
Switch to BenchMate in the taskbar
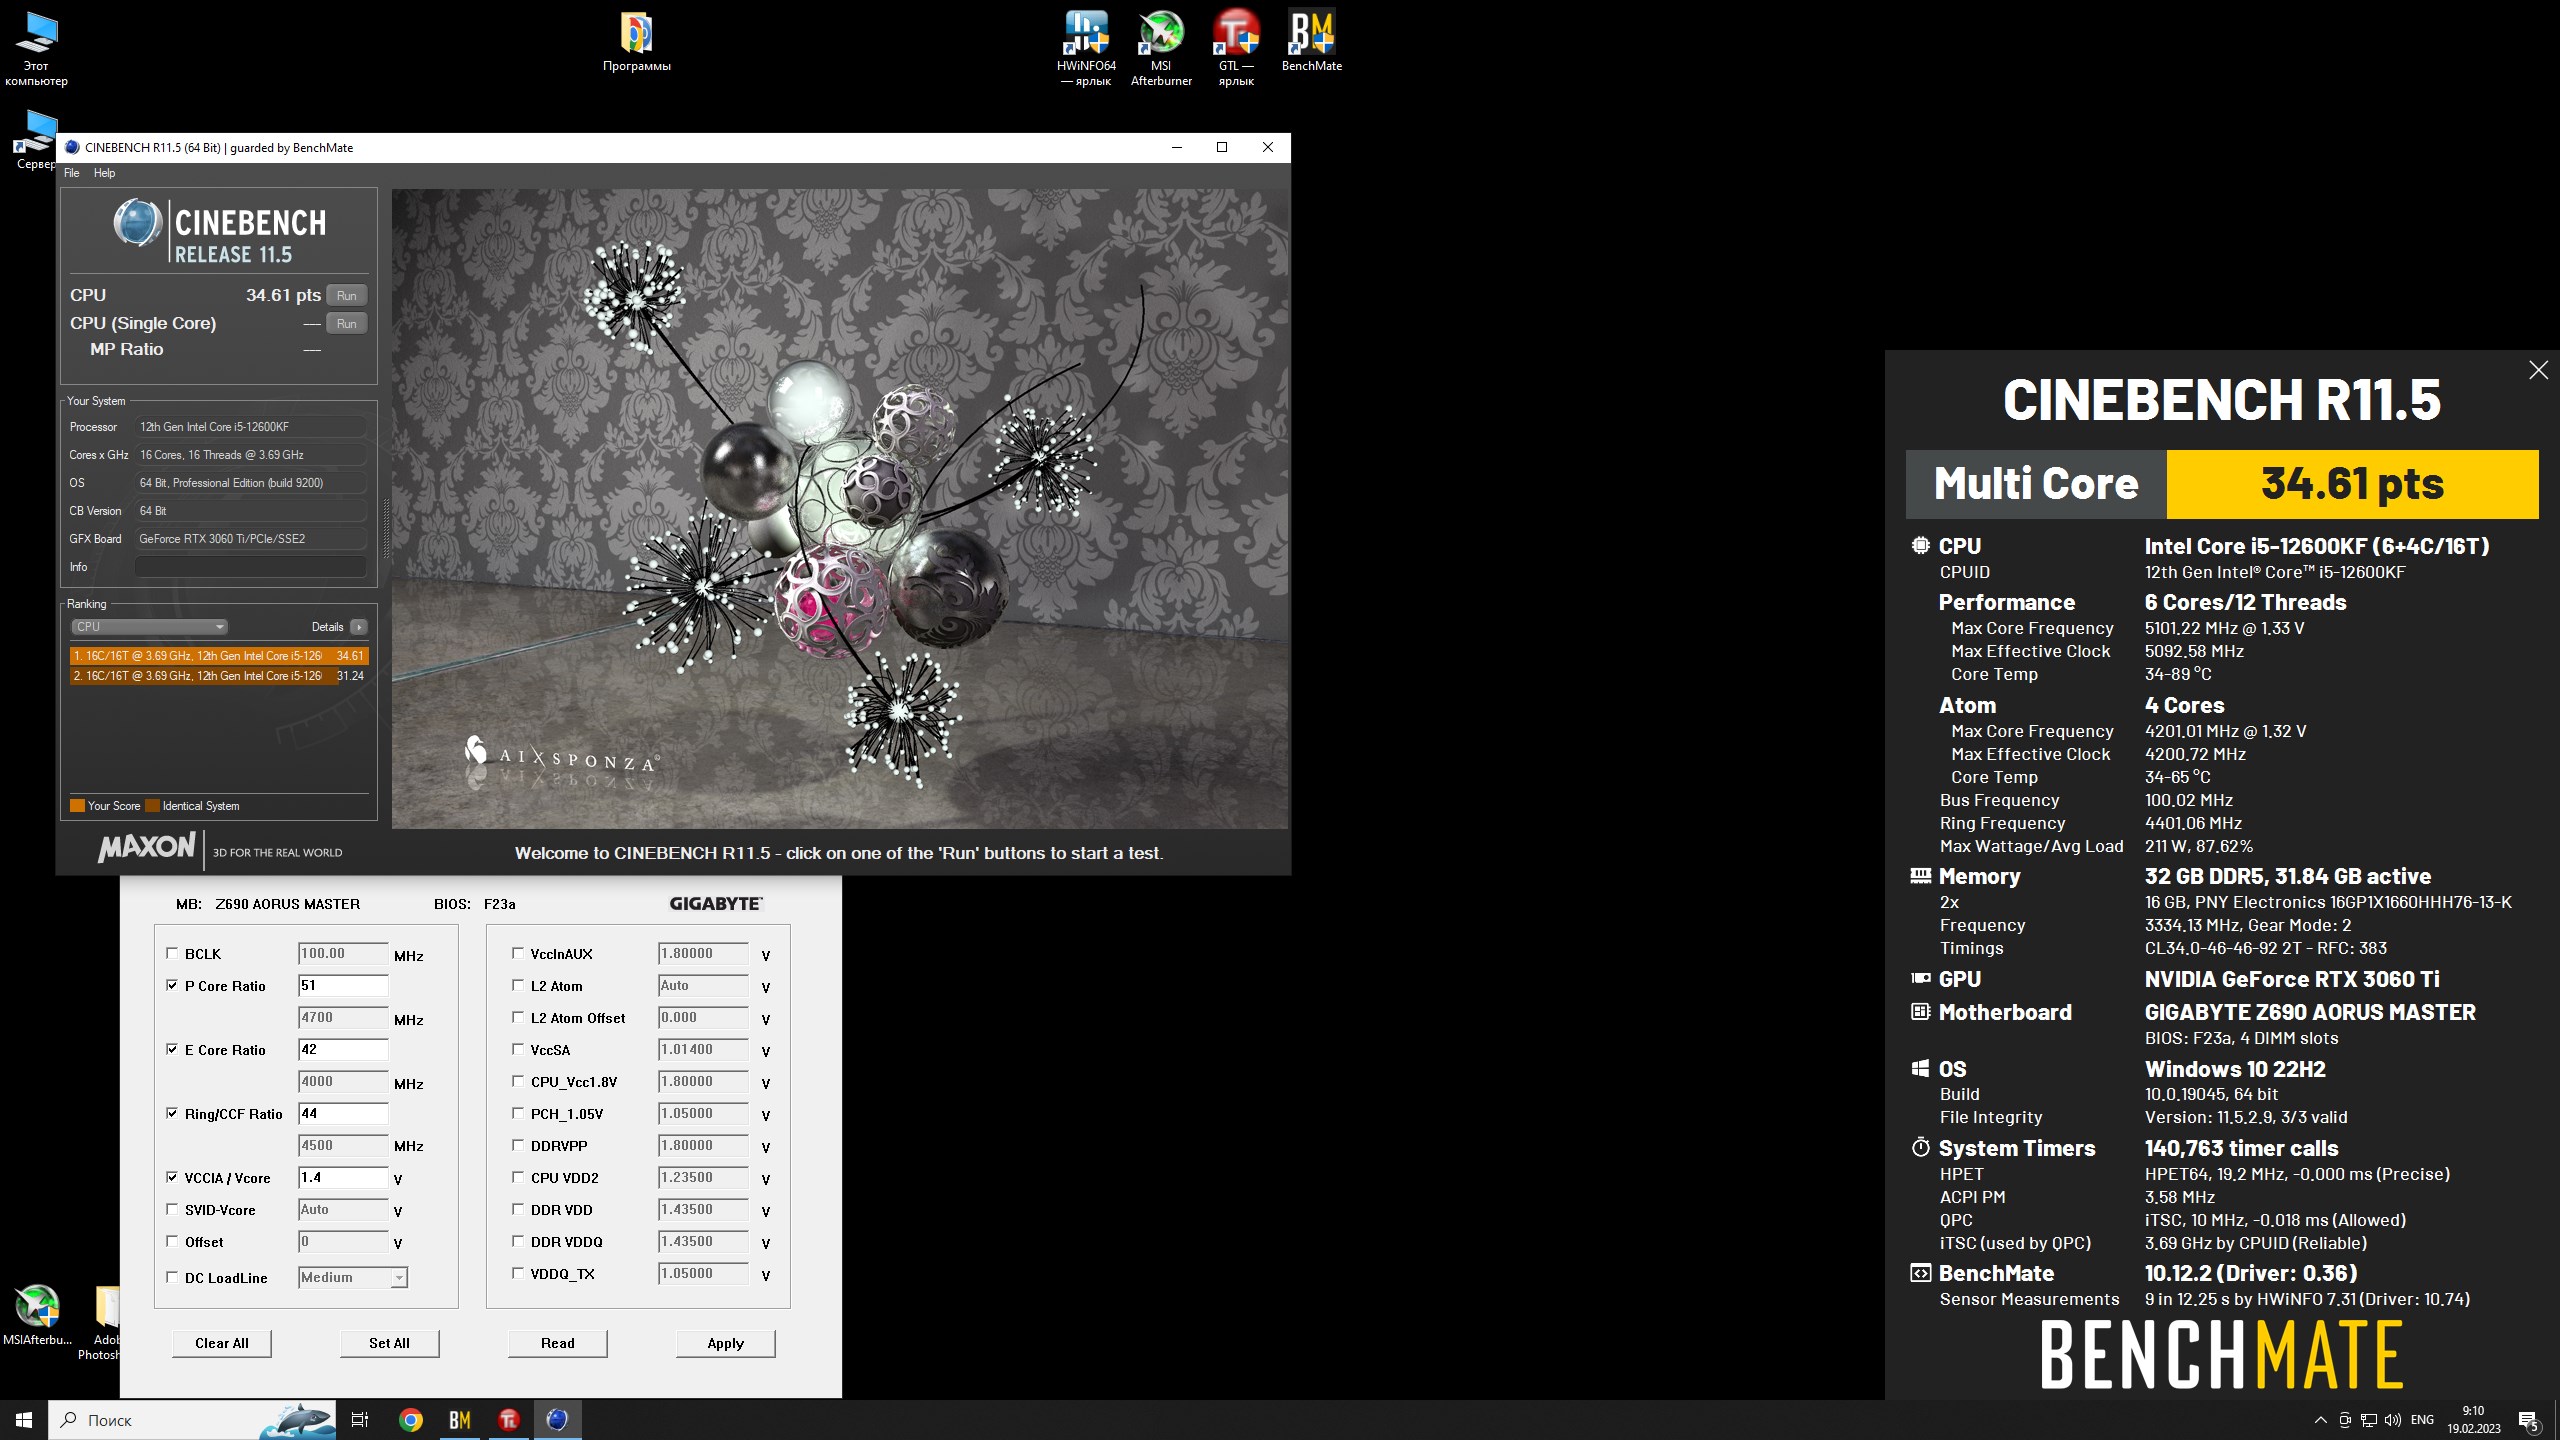point(460,1420)
